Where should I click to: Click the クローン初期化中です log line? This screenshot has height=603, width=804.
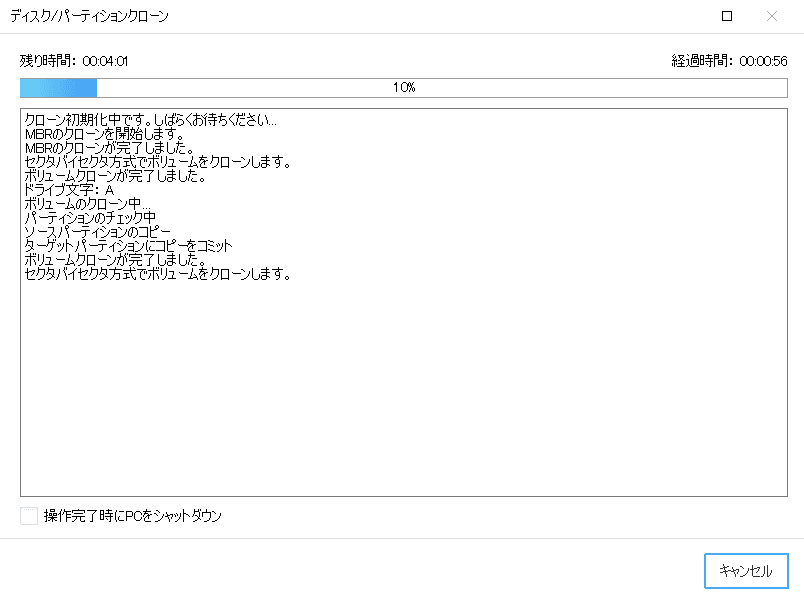[150, 120]
